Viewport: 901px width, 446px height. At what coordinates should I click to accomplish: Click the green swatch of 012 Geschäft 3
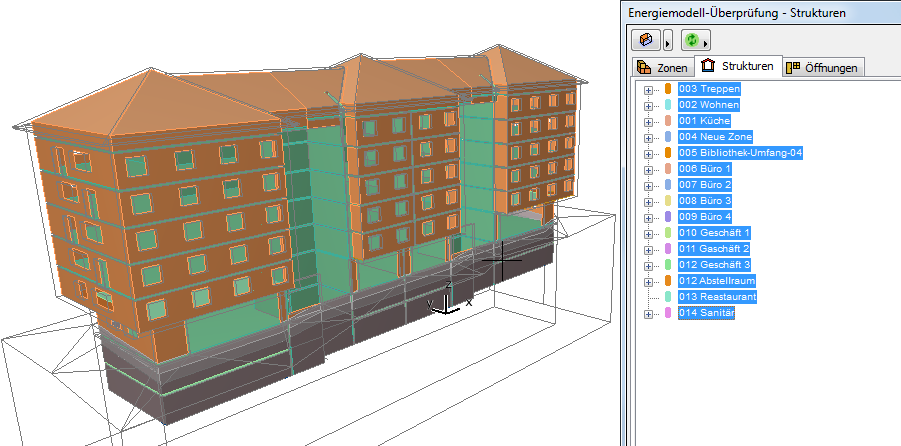(x=668, y=265)
